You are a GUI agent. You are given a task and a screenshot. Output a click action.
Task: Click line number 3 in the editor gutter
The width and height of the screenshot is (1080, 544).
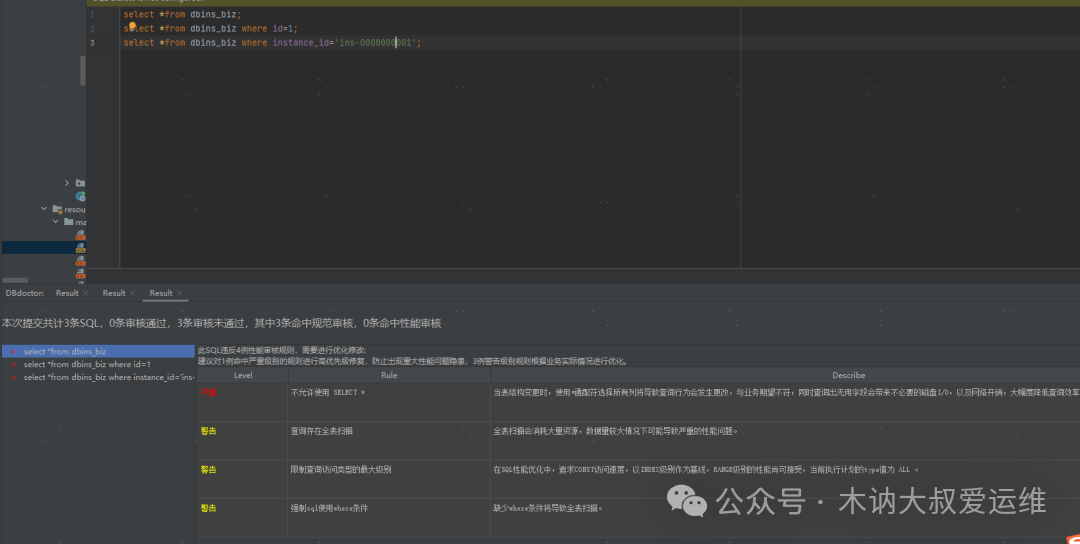[92, 43]
